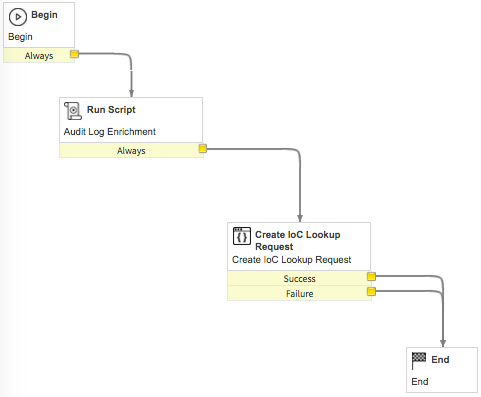Select the bold 'End' node title
Screen dimensions: 481x397
[x=440, y=359]
